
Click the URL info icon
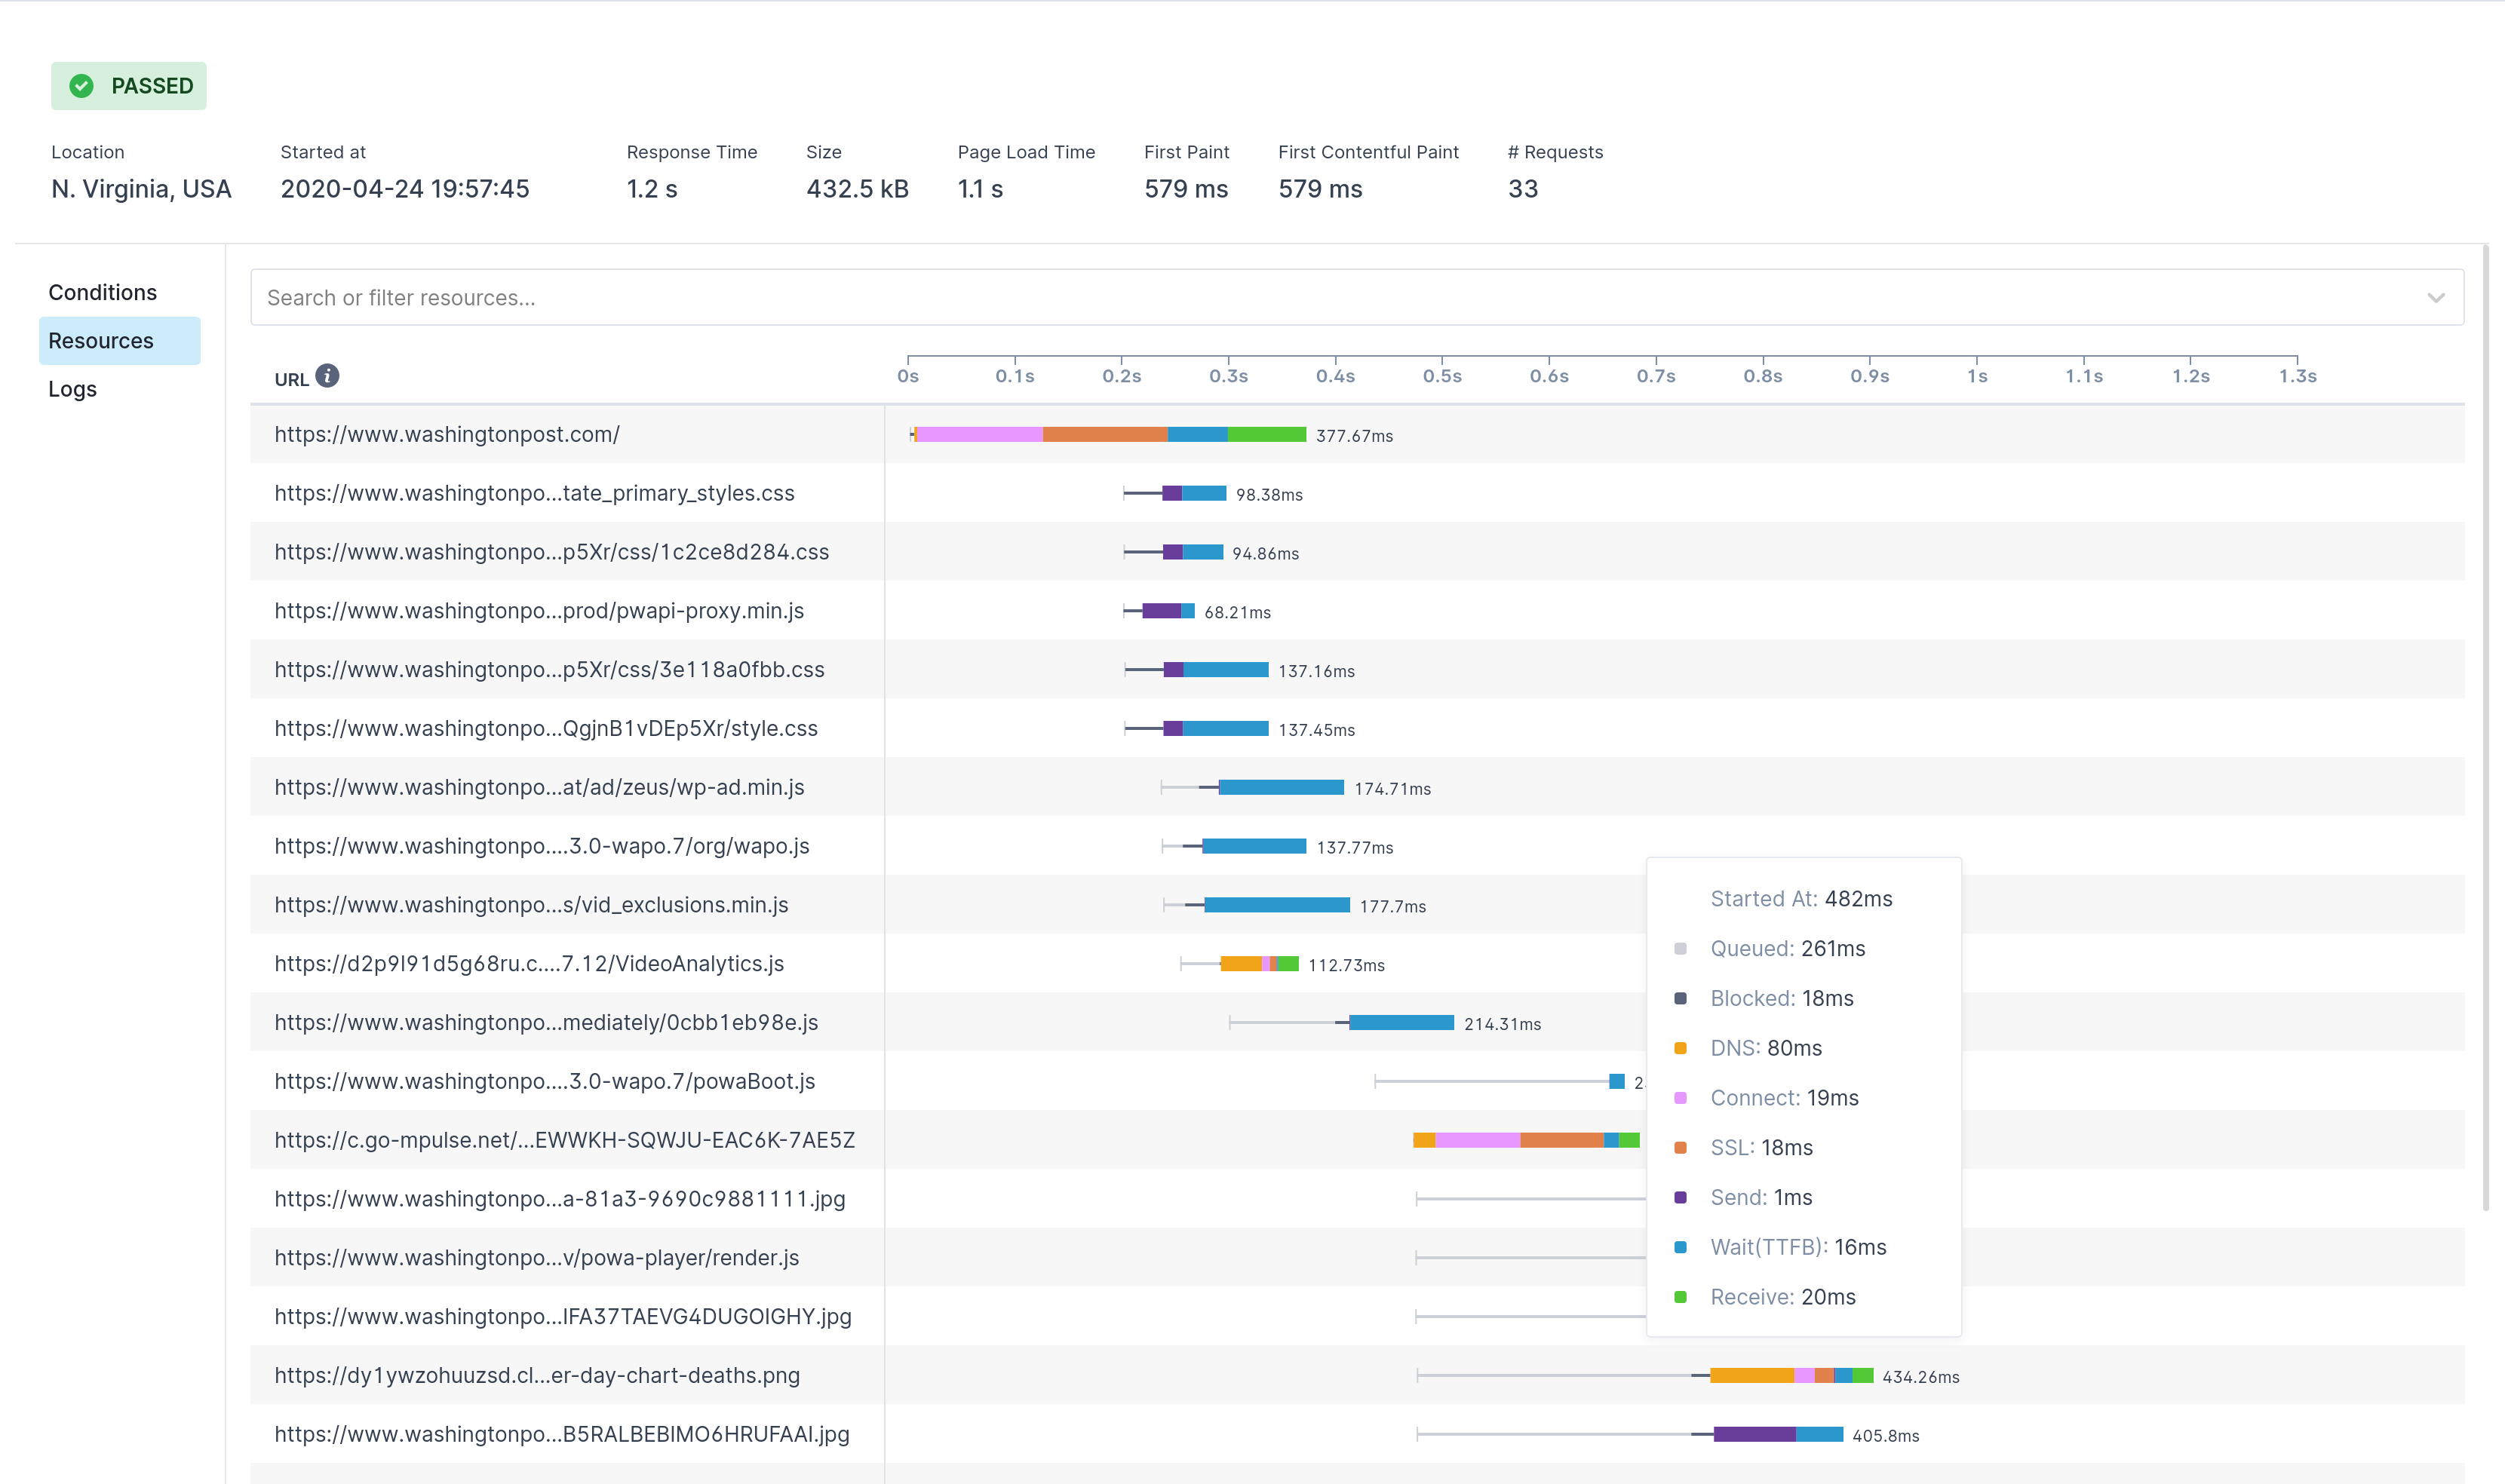click(327, 375)
